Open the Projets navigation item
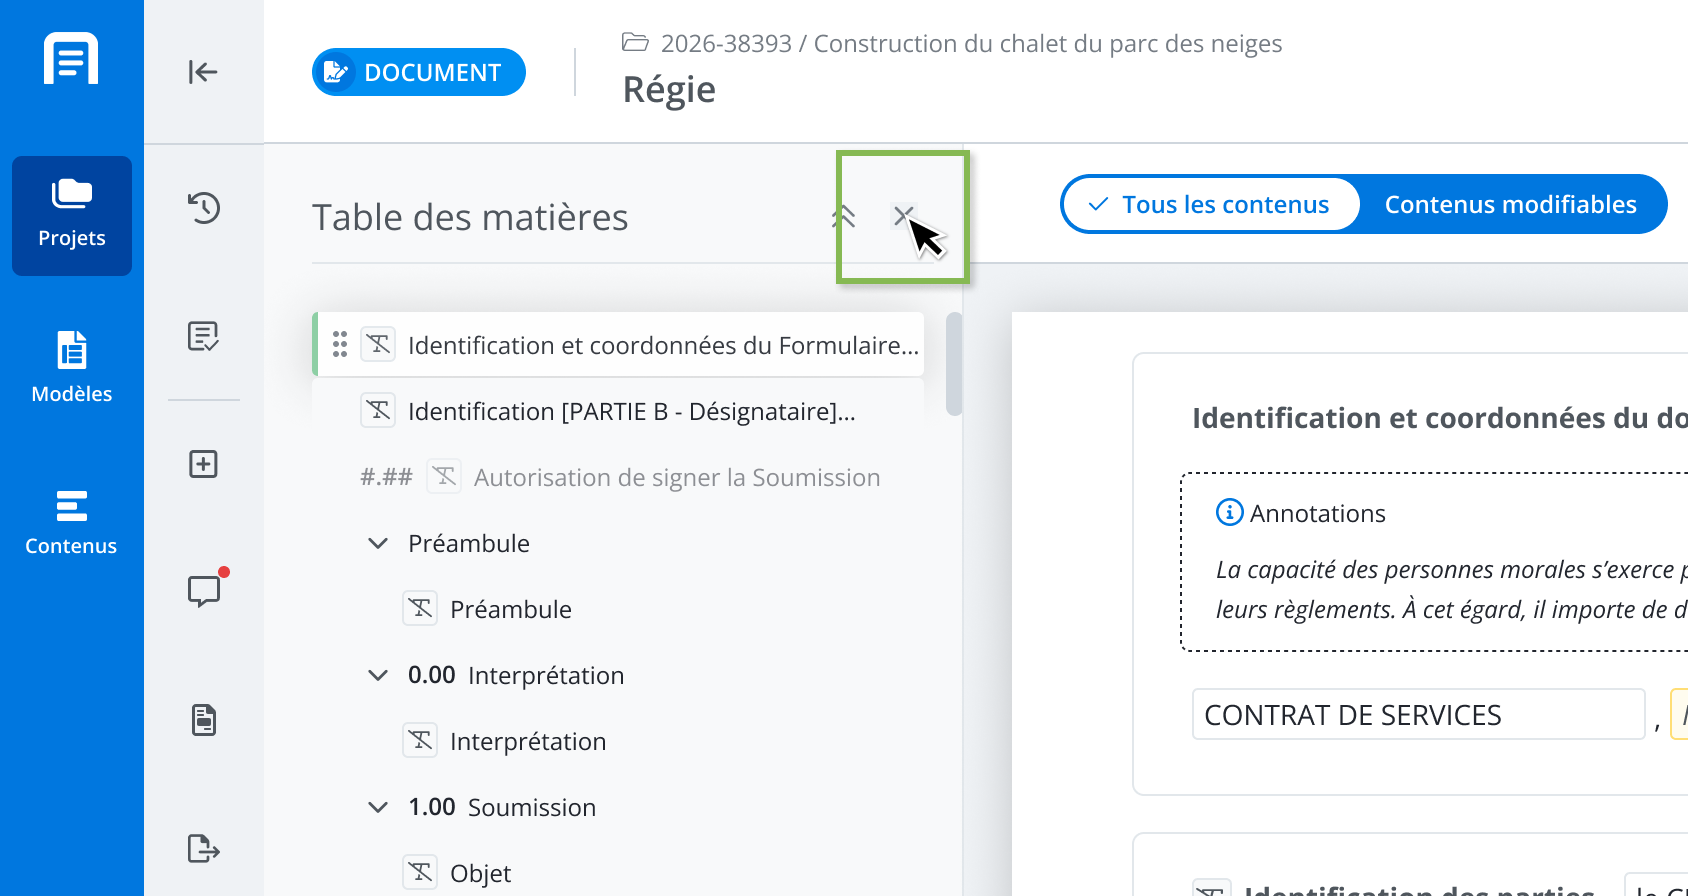Viewport: 1688px width, 896px height. pos(72,216)
